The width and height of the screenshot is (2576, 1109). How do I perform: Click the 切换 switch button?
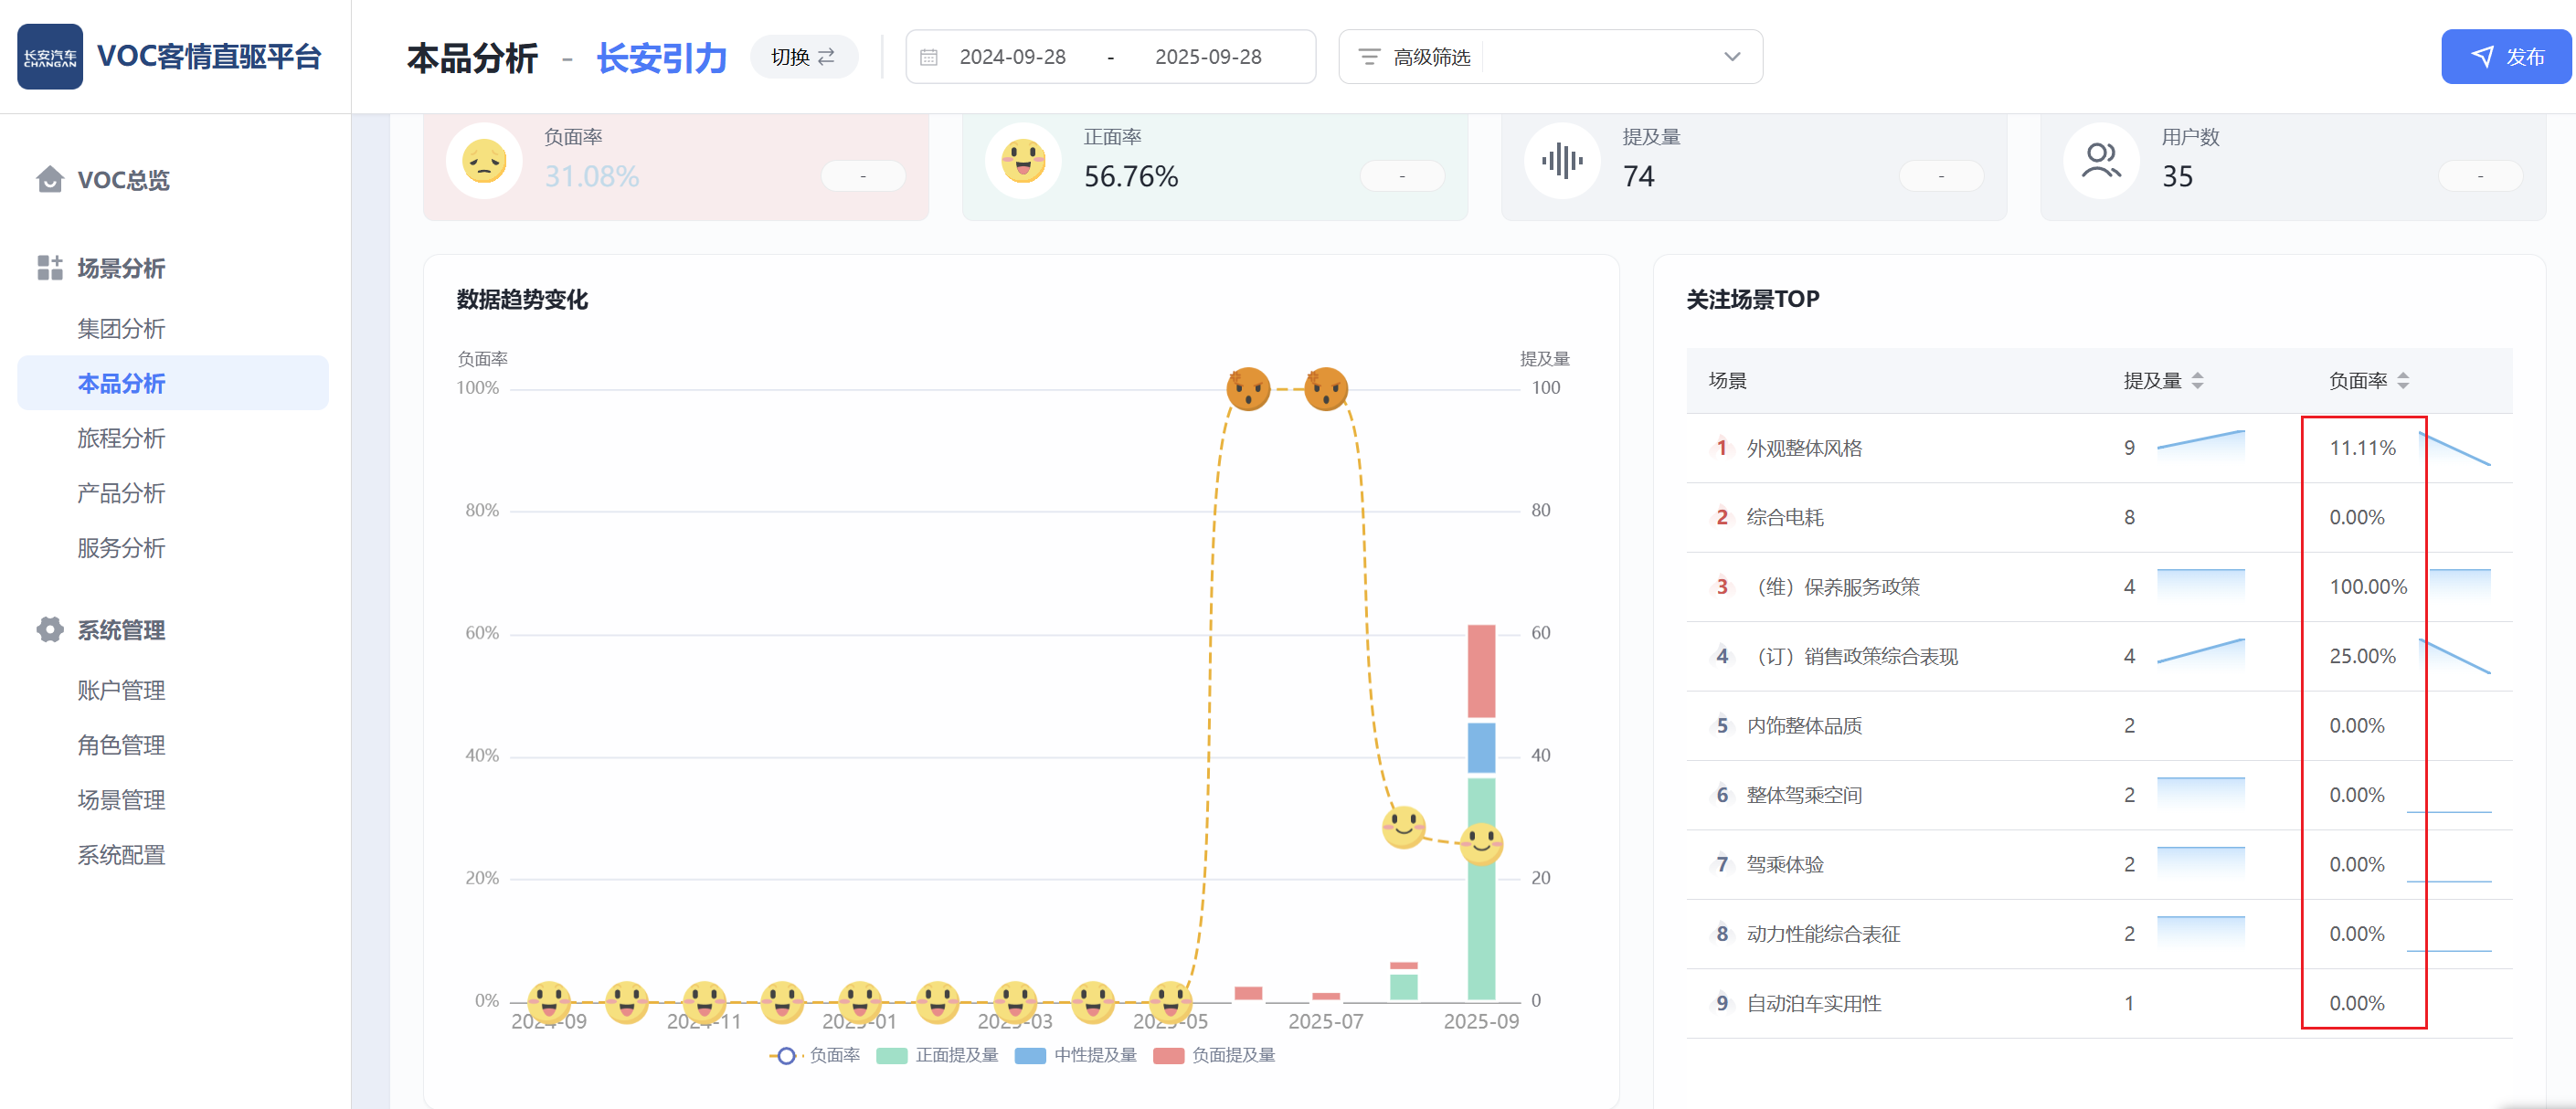pos(803,57)
